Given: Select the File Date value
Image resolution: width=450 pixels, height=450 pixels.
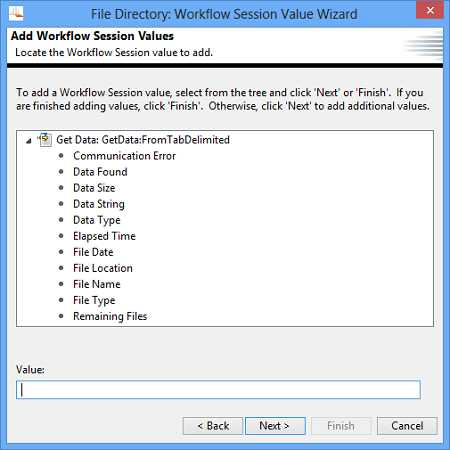Looking at the screenshot, I should pos(93,252).
